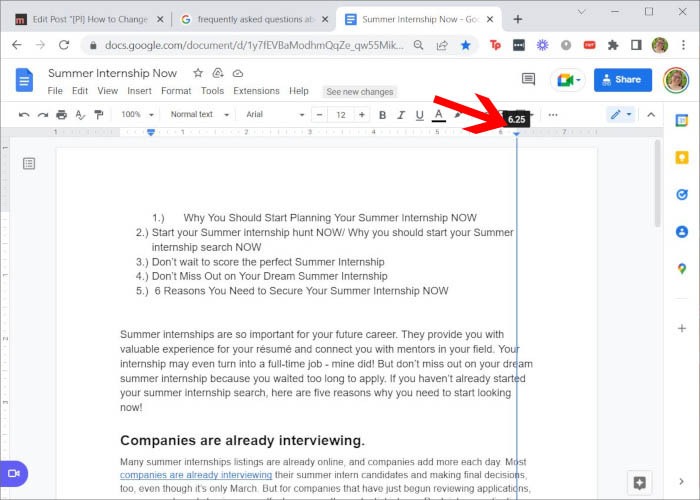The height and width of the screenshot is (500, 700).
Task: Click the cloud document status icon
Action: coord(238,73)
